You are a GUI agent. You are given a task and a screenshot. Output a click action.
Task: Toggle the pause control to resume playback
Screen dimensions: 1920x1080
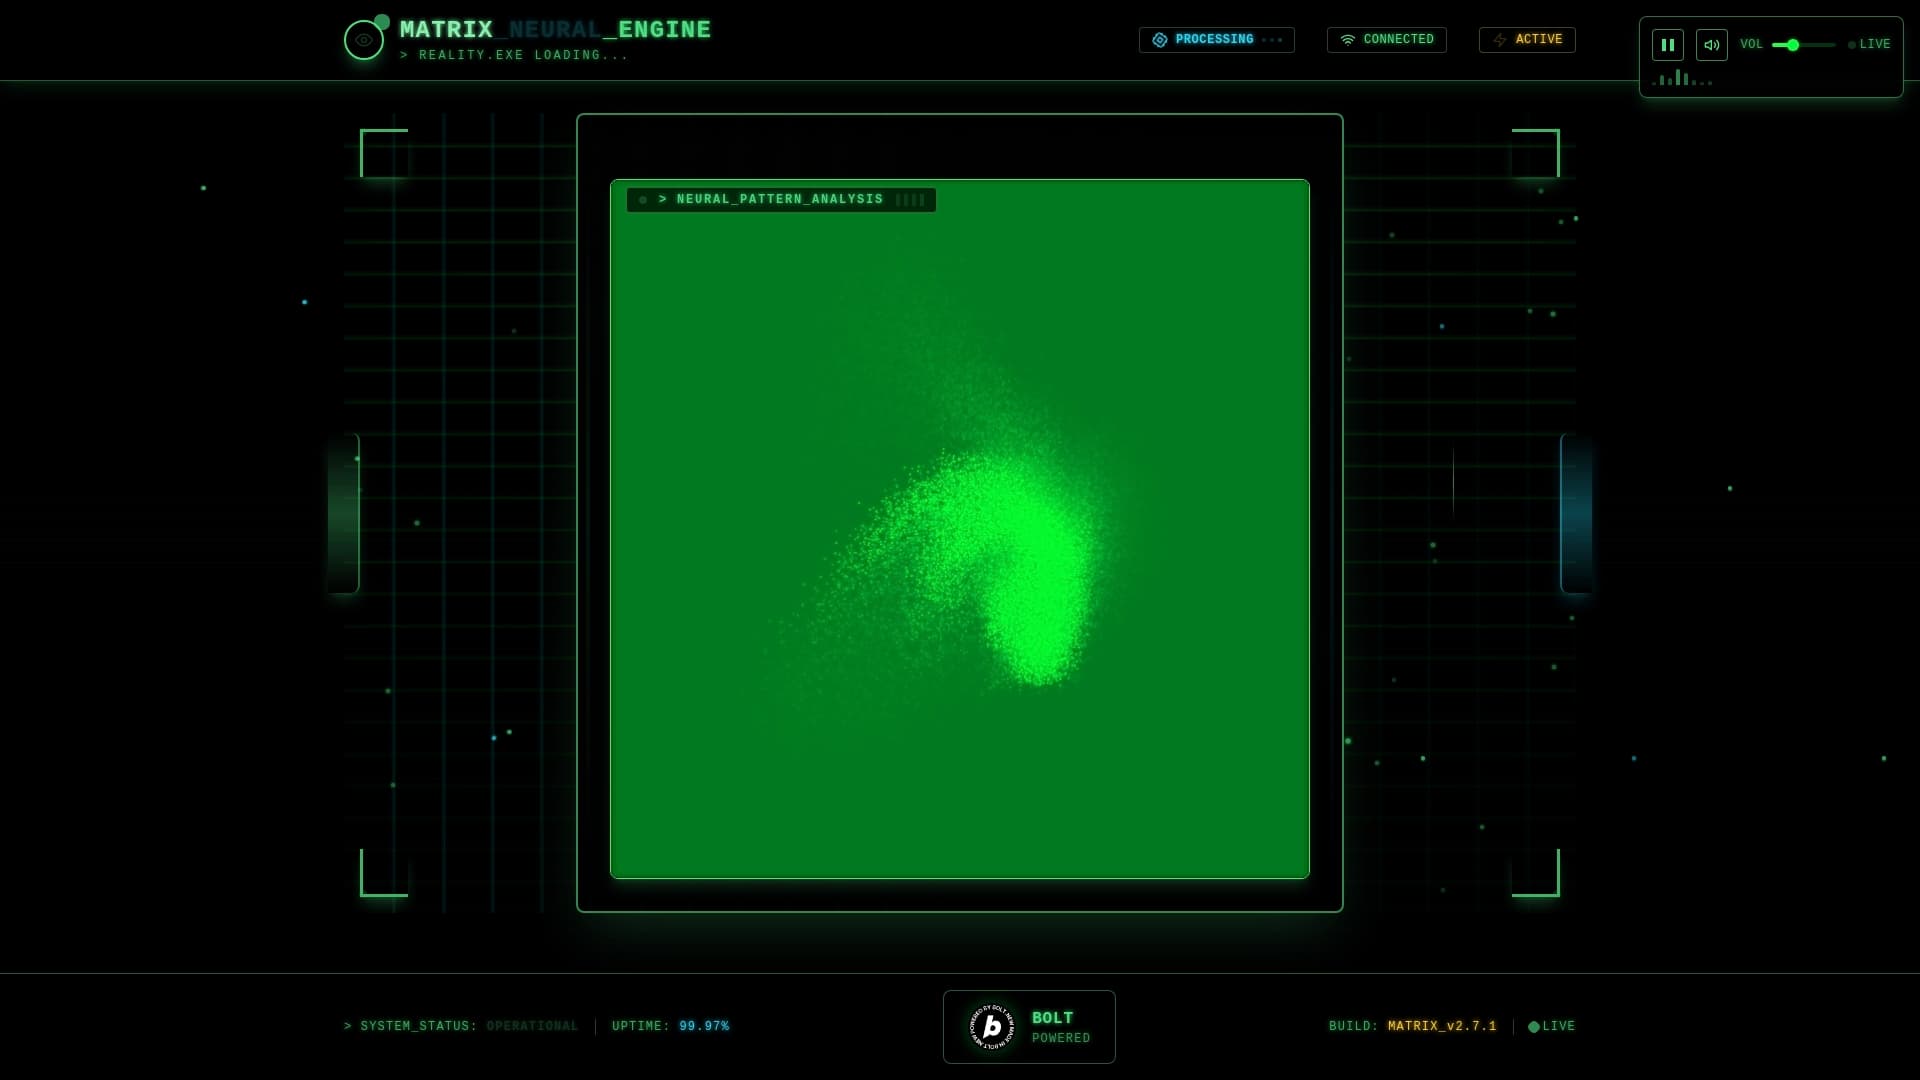coord(1666,45)
